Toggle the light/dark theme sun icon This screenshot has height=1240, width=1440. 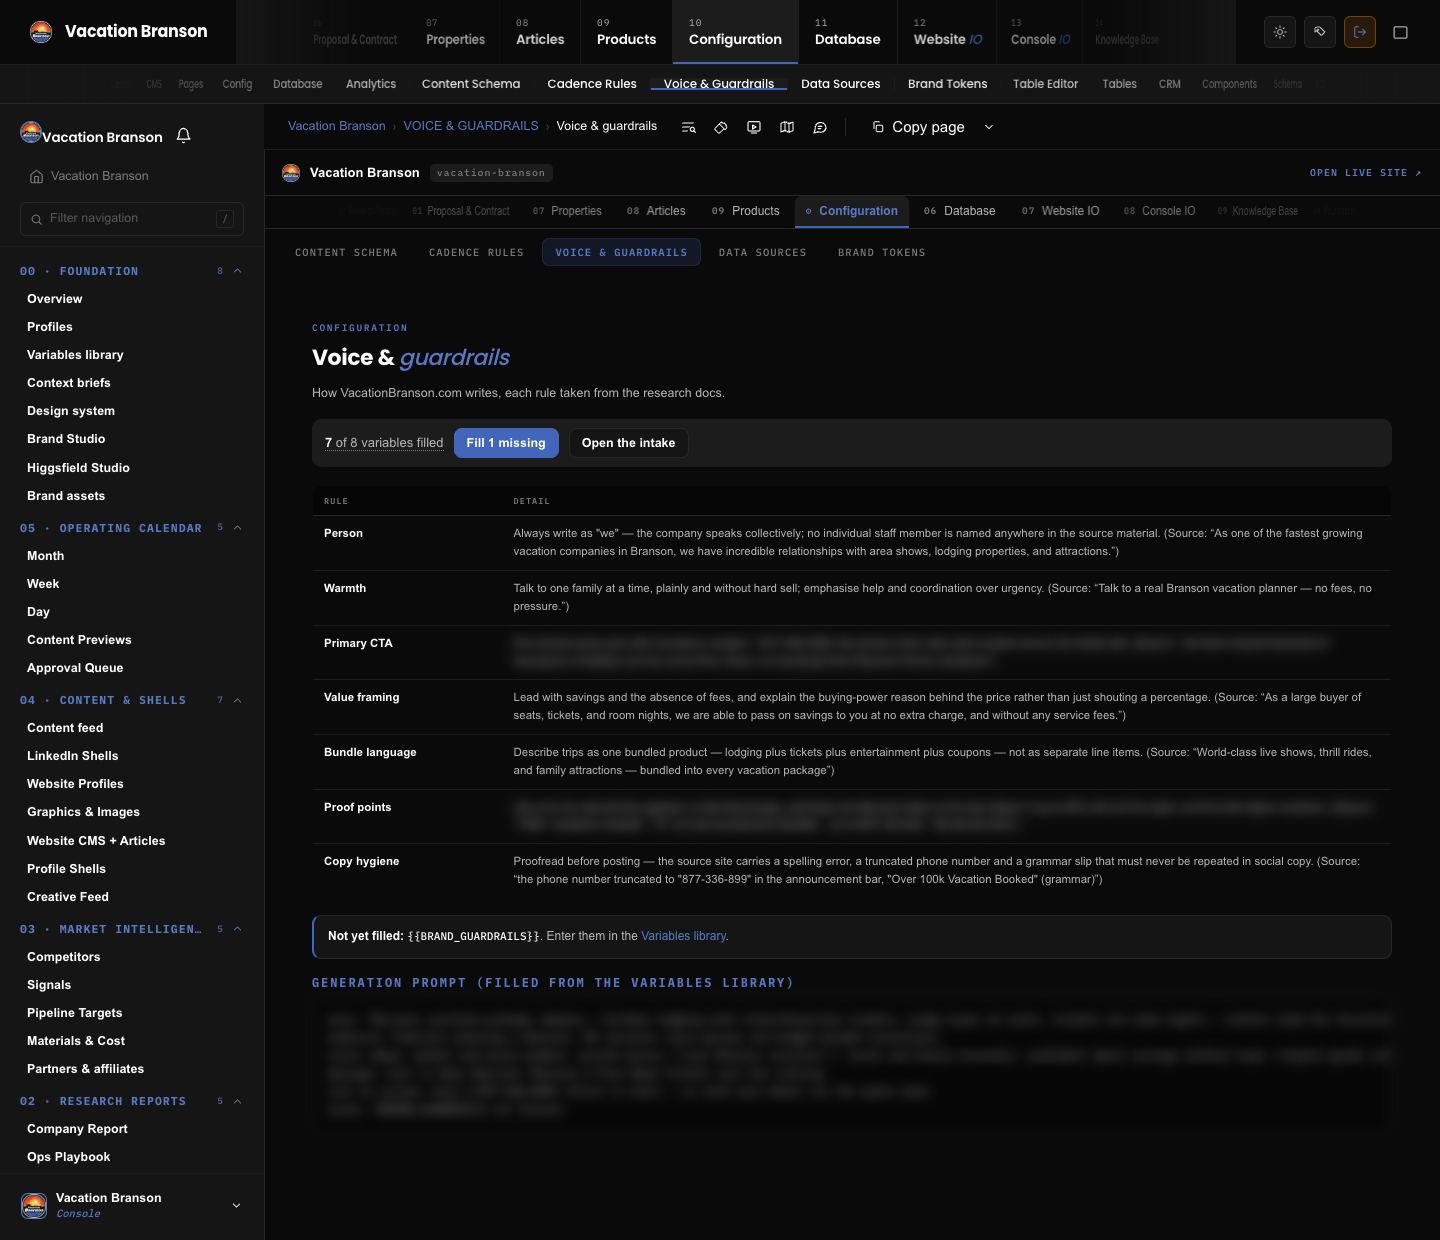point(1280,32)
